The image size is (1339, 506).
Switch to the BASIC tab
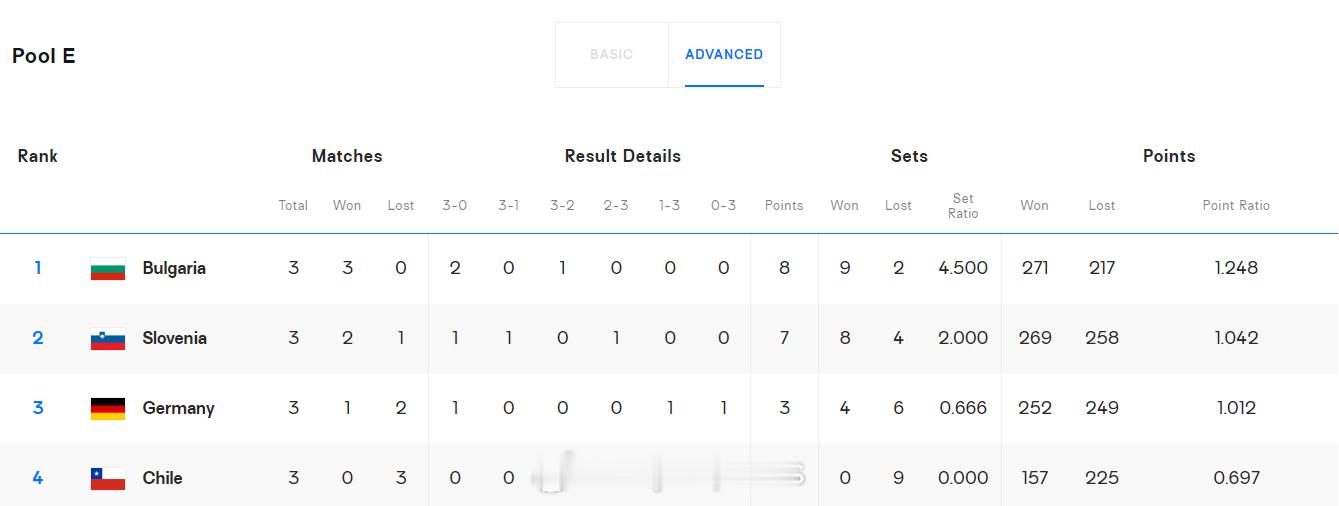(x=611, y=55)
